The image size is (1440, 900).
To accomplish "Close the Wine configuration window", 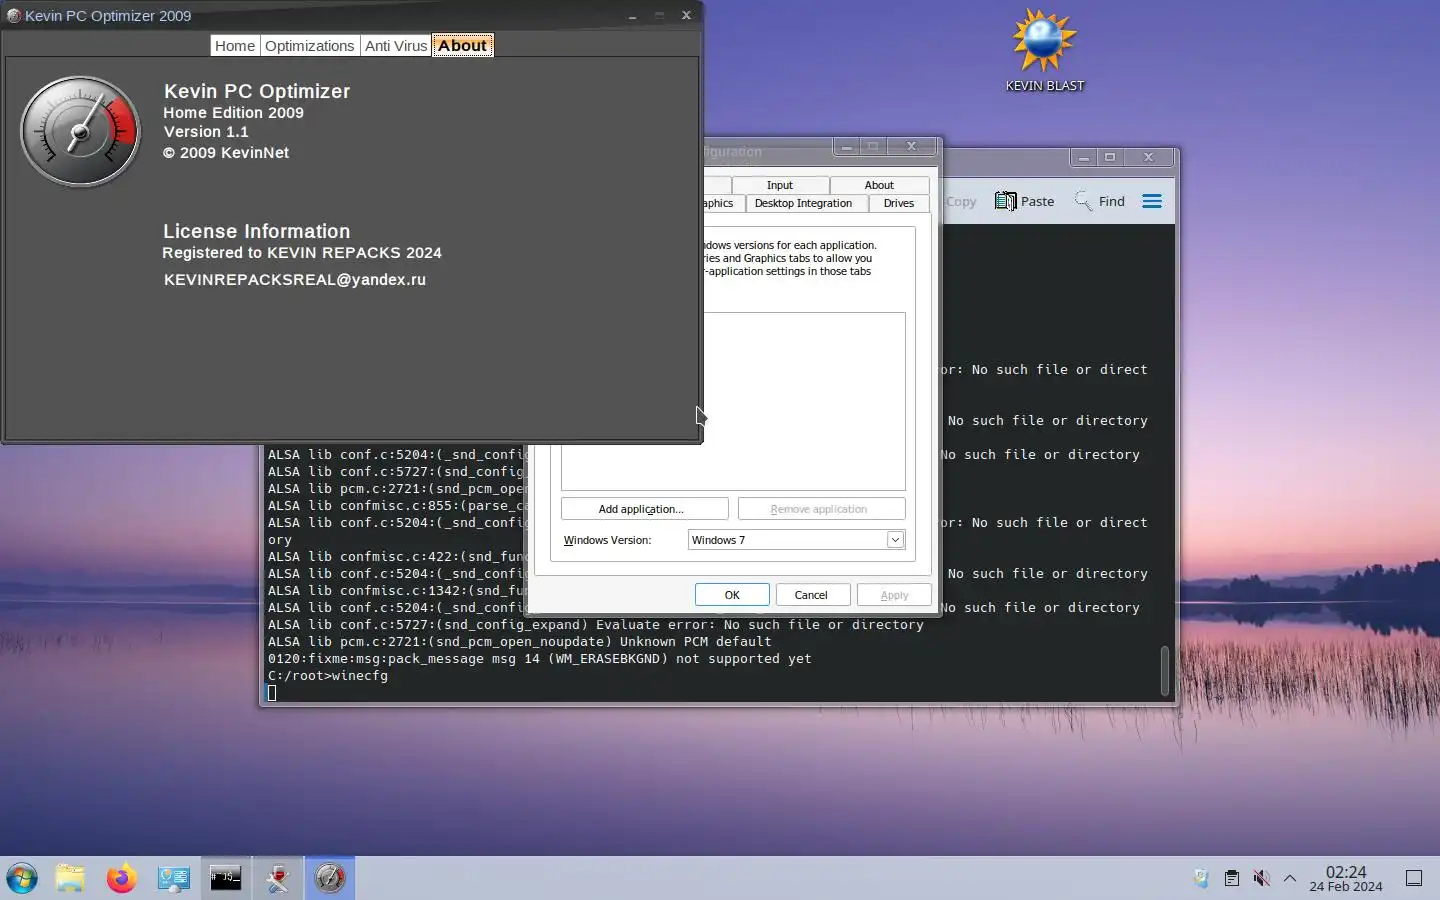I will coord(911,146).
